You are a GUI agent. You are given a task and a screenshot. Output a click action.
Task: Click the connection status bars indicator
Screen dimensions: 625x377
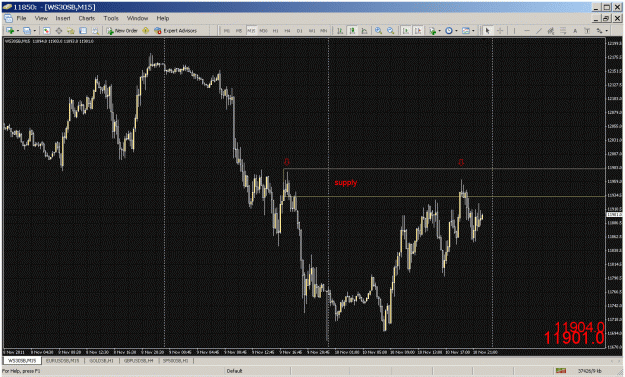click(561, 371)
